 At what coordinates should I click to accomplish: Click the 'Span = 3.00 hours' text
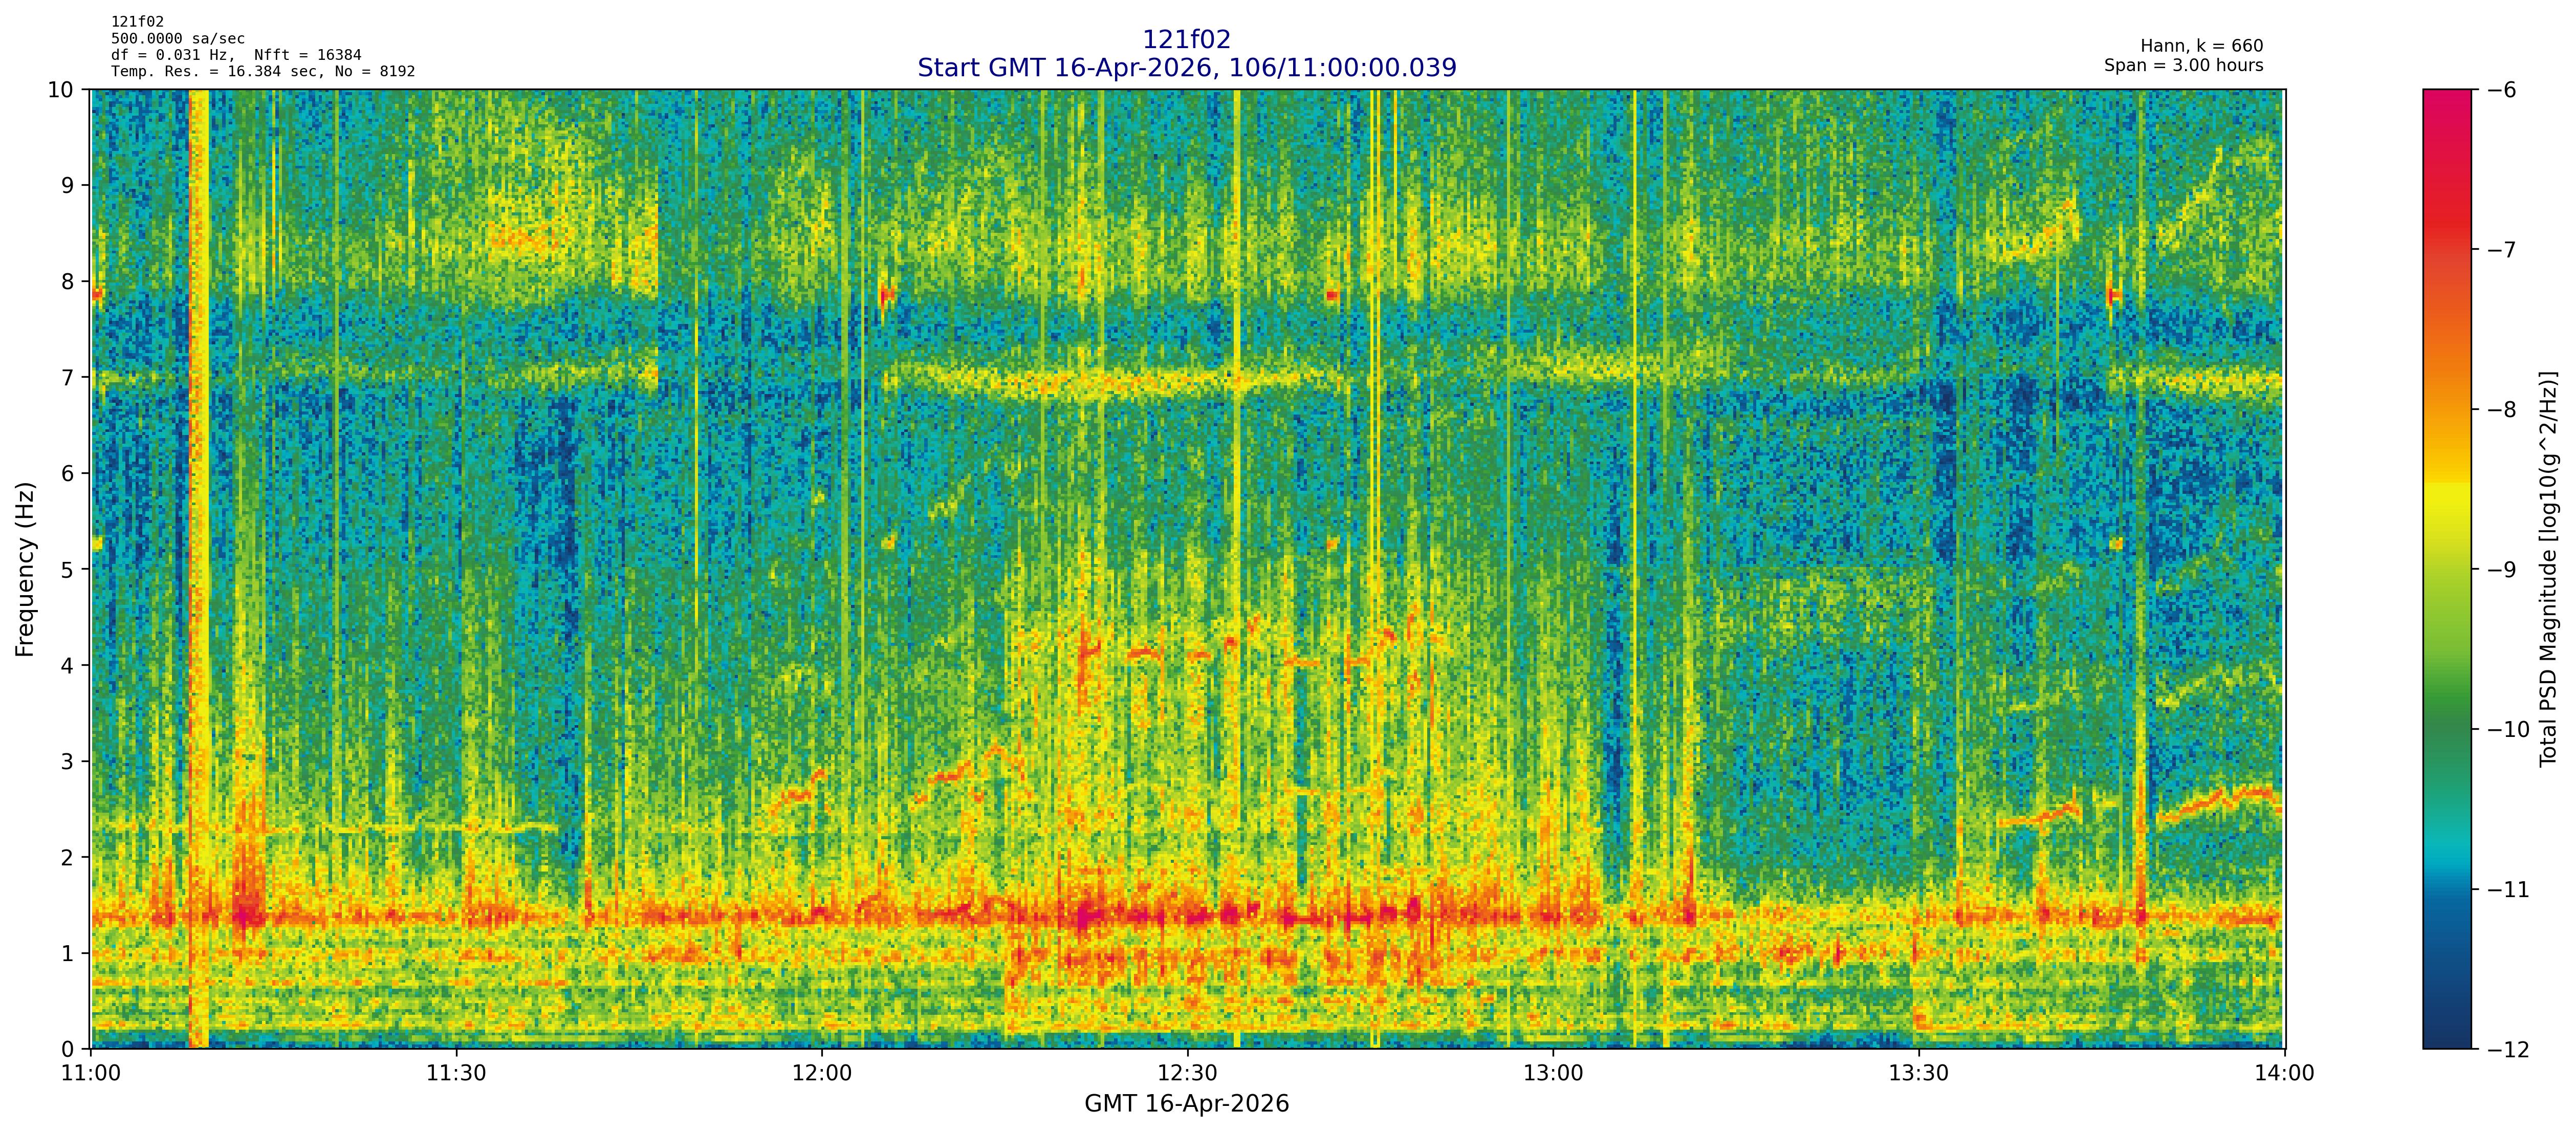click(x=2183, y=65)
